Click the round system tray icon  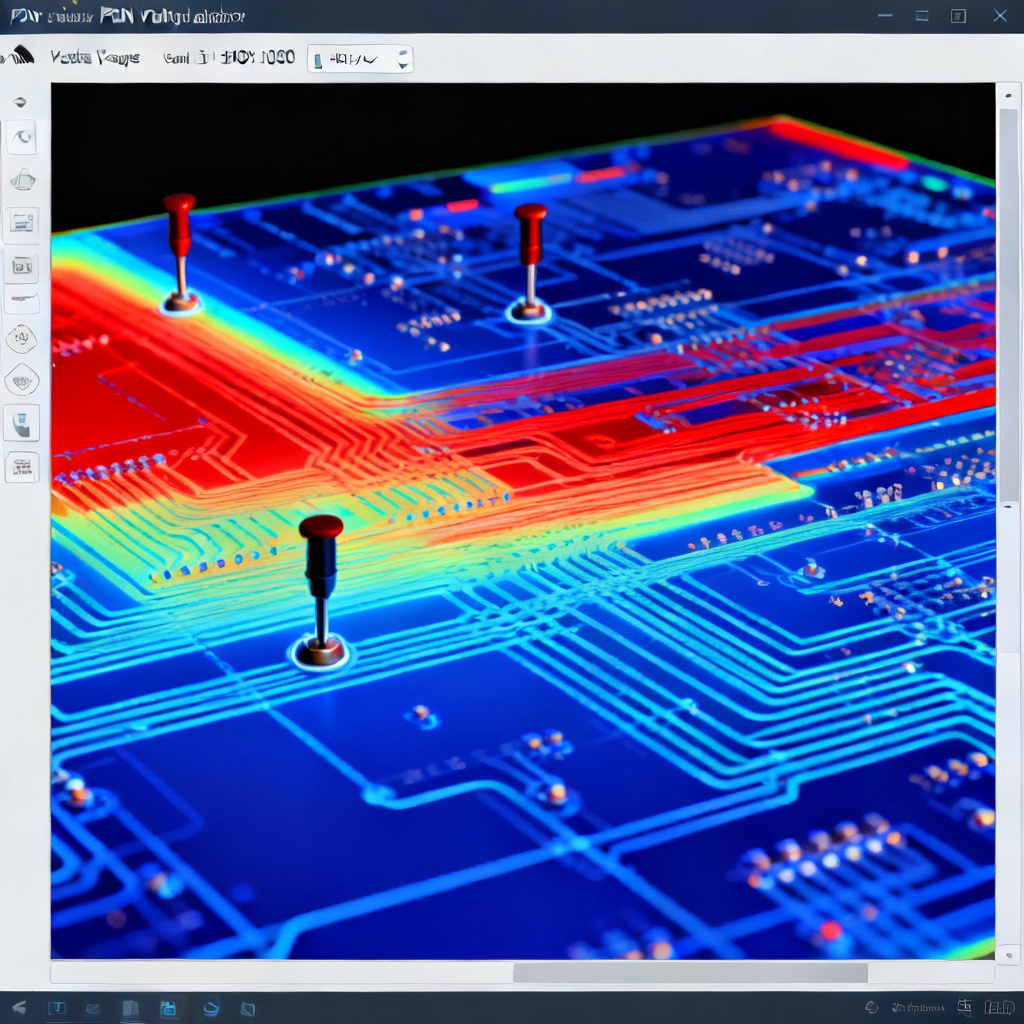pyautogui.click(x=871, y=1008)
